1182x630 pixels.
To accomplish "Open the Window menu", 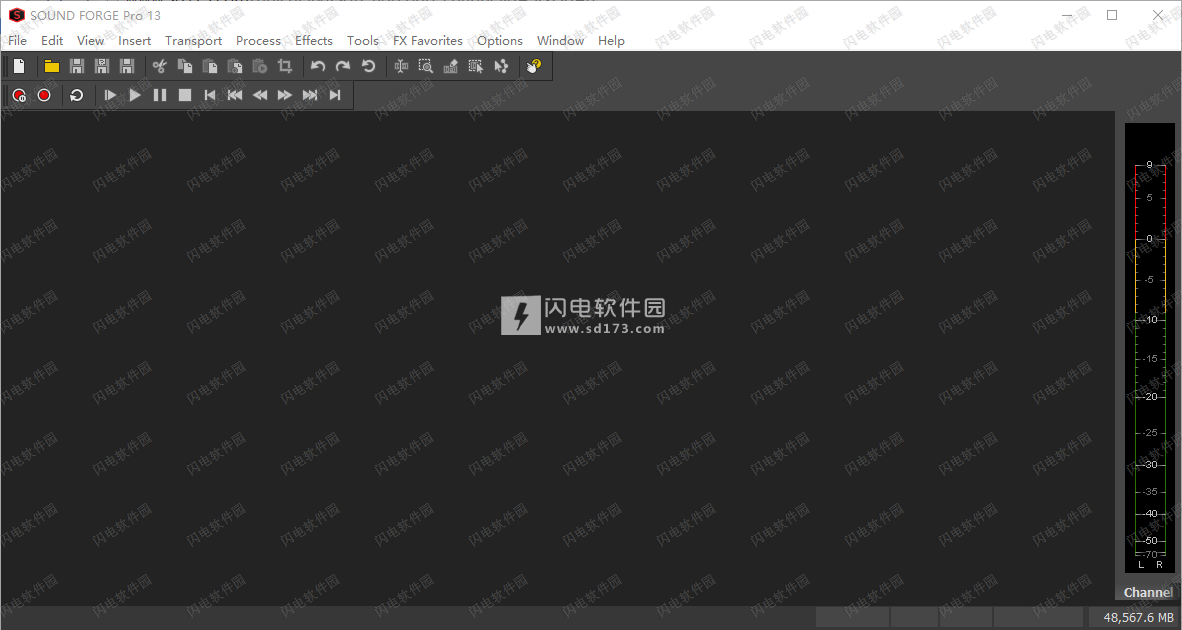I will pyautogui.click(x=560, y=41).
